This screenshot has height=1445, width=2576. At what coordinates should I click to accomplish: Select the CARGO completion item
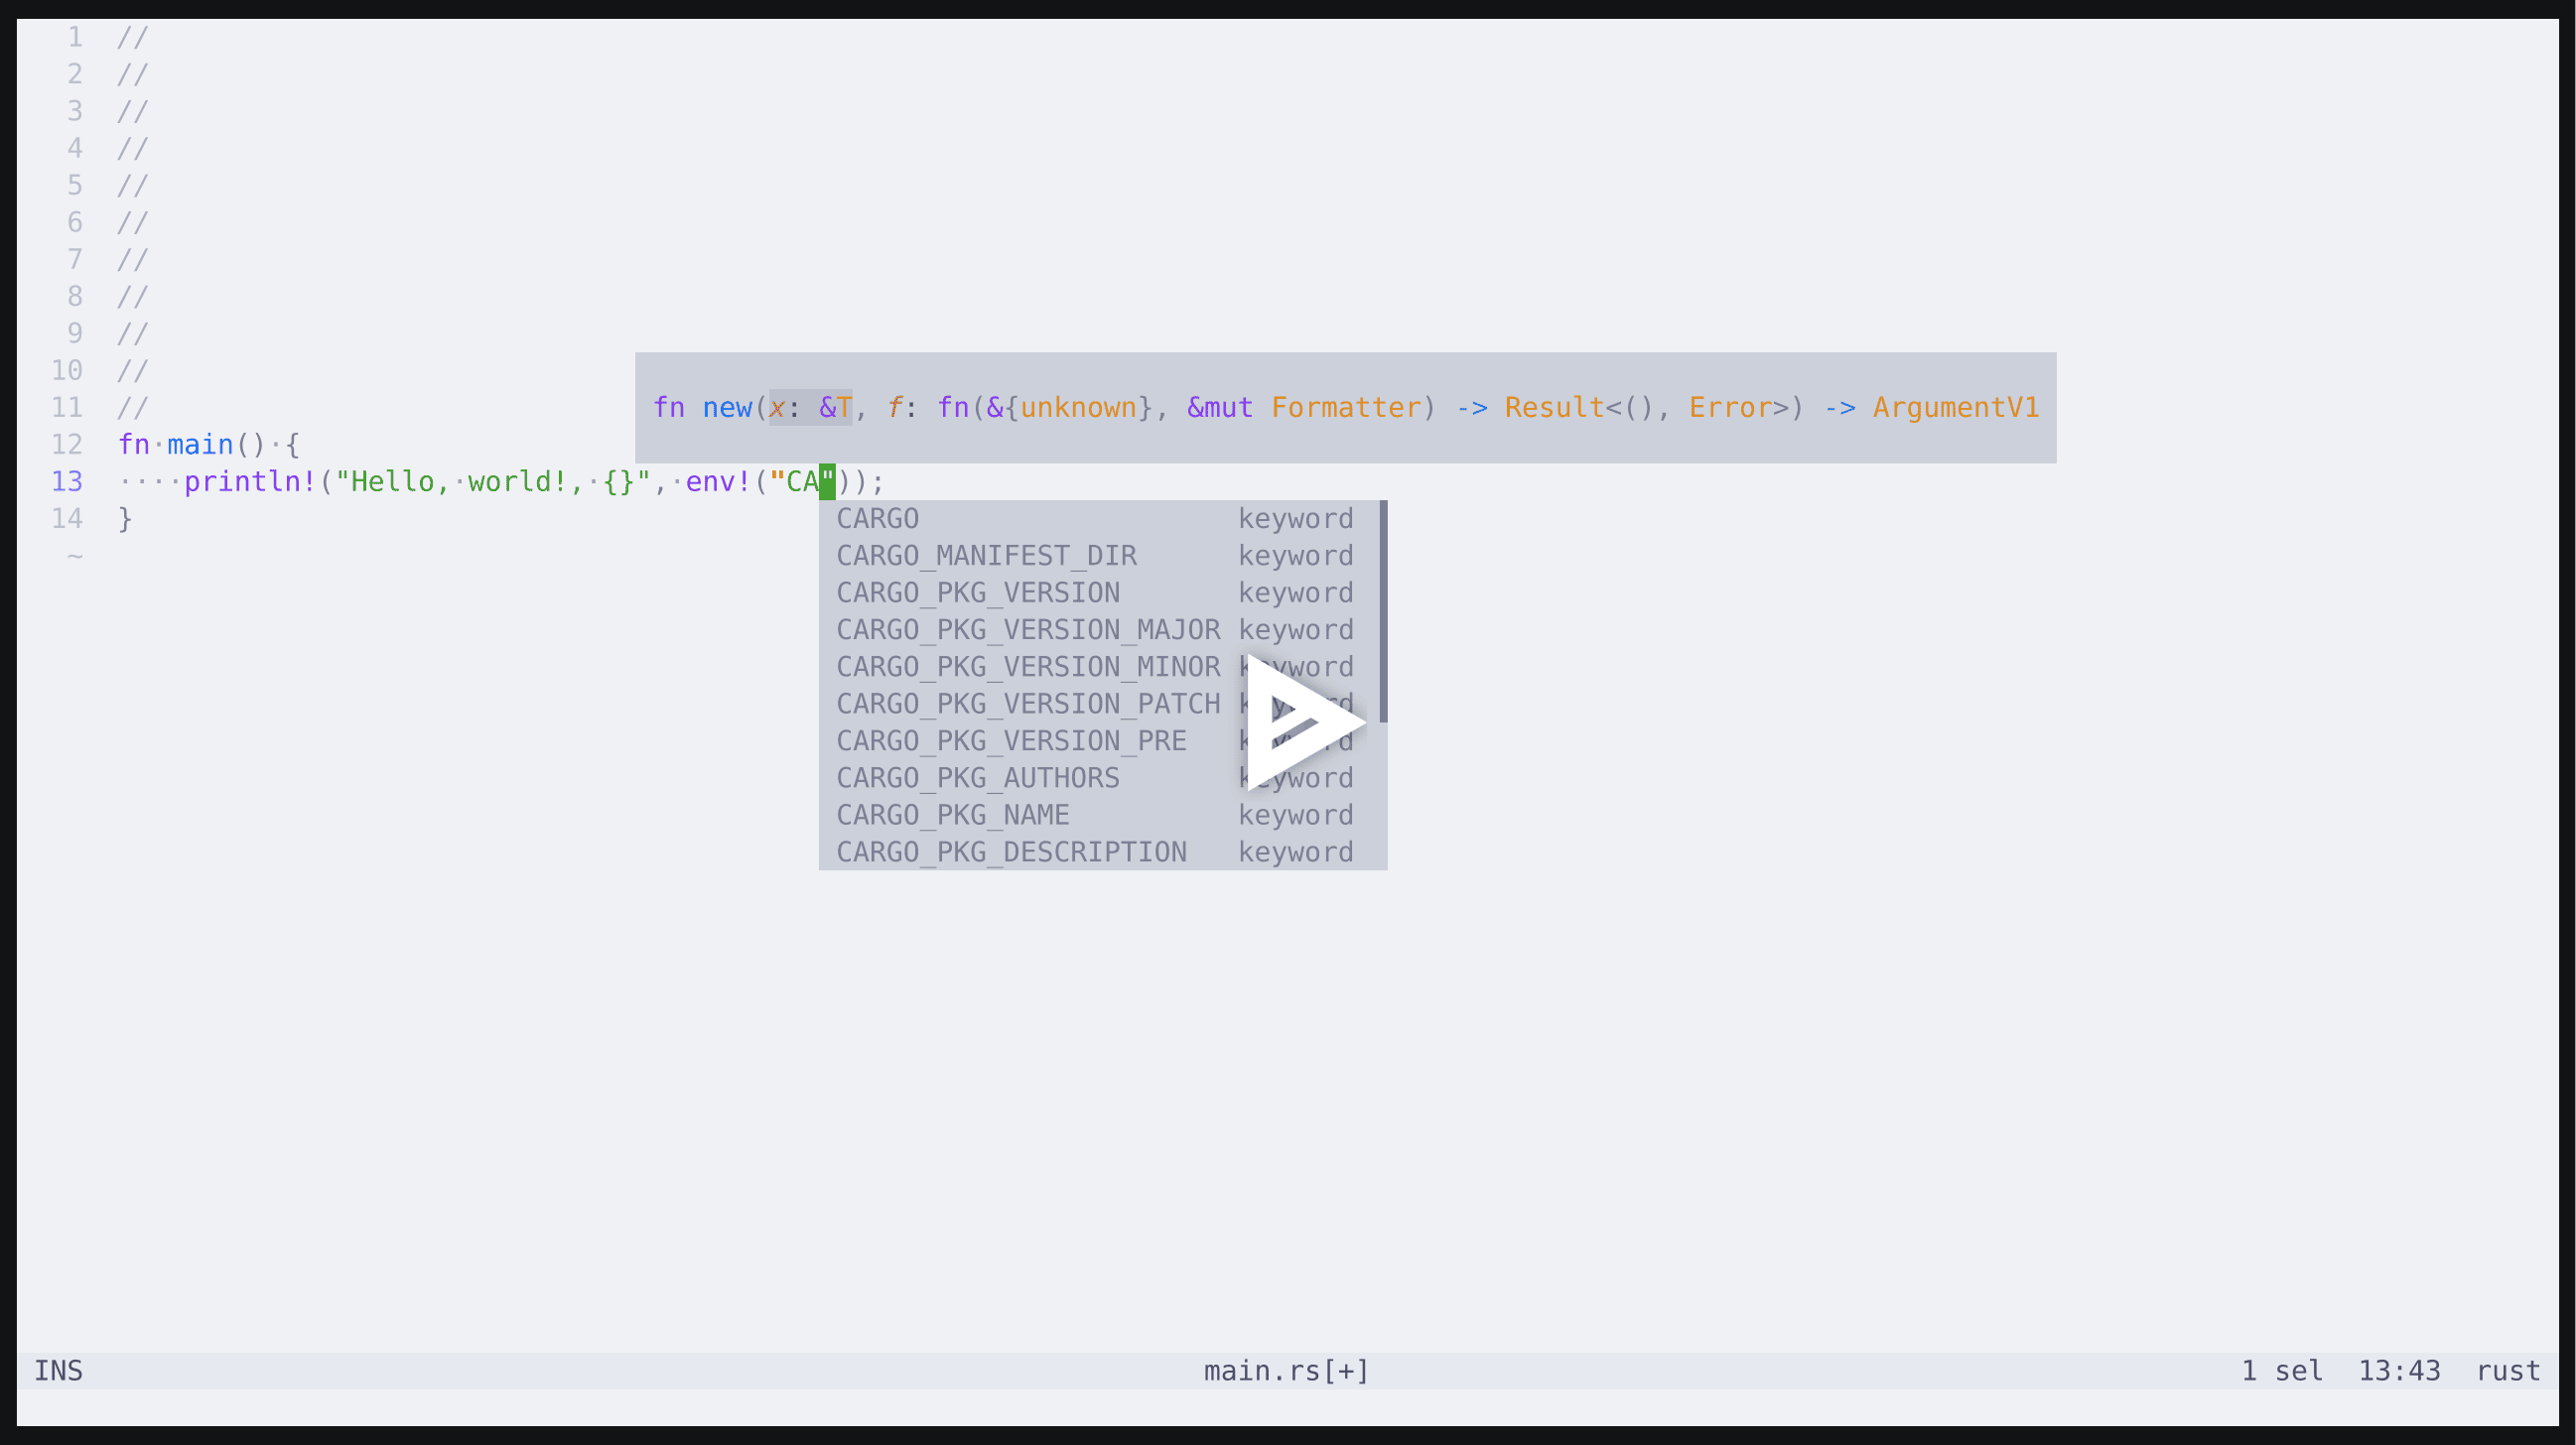tap(1098, 519)
